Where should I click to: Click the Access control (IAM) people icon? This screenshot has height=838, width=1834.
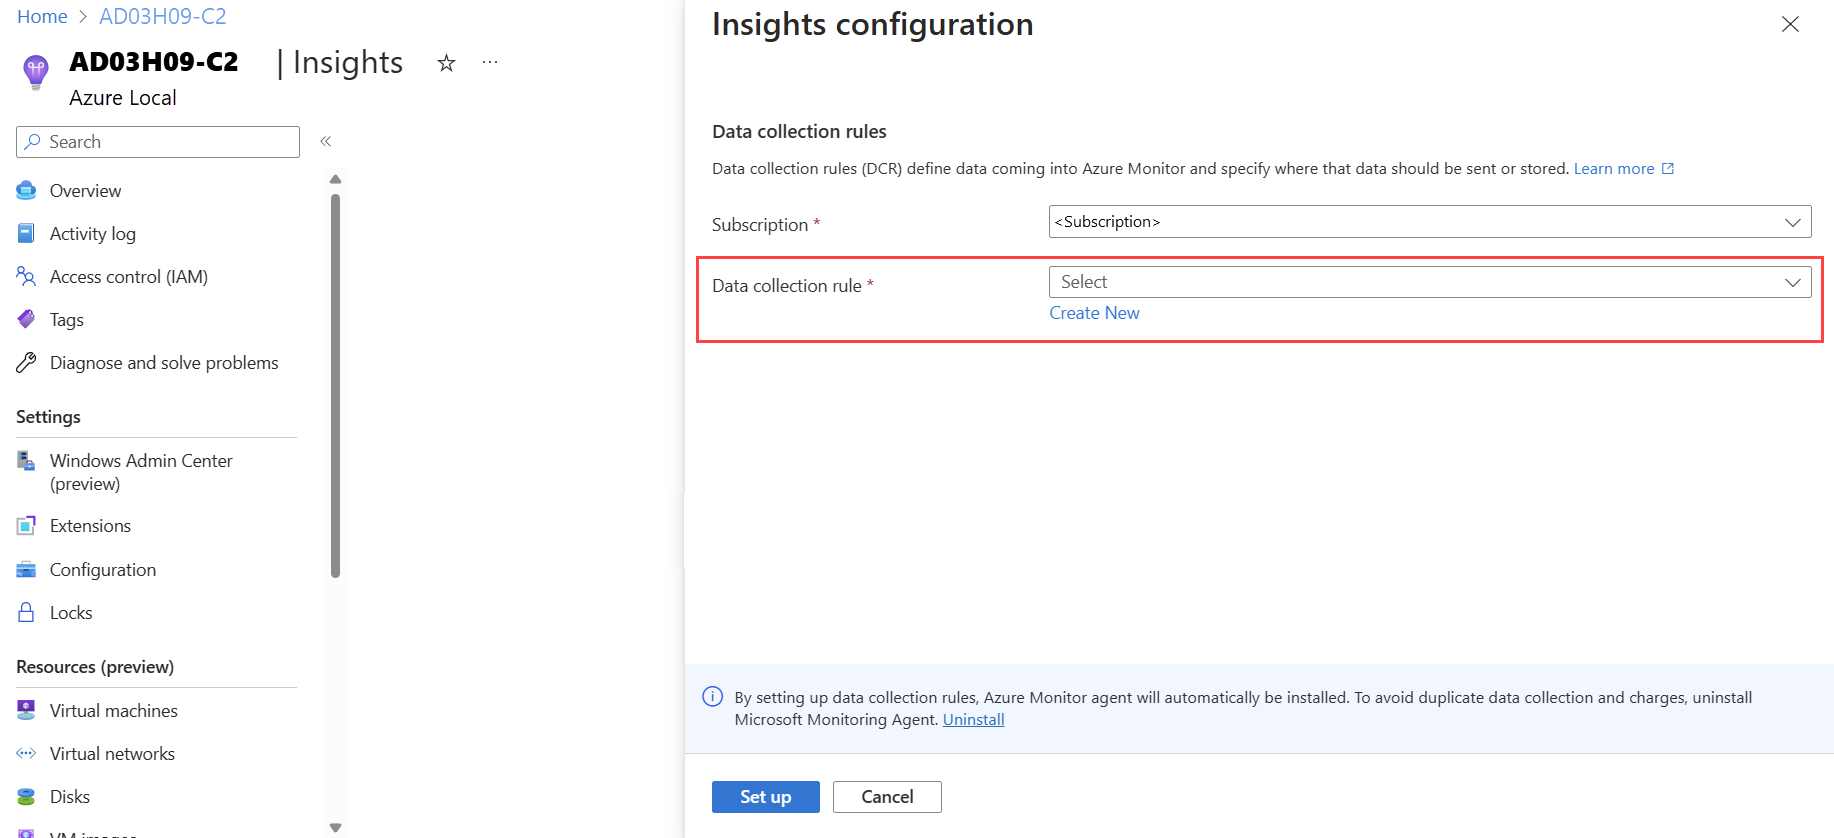click(x=26, y=277)
